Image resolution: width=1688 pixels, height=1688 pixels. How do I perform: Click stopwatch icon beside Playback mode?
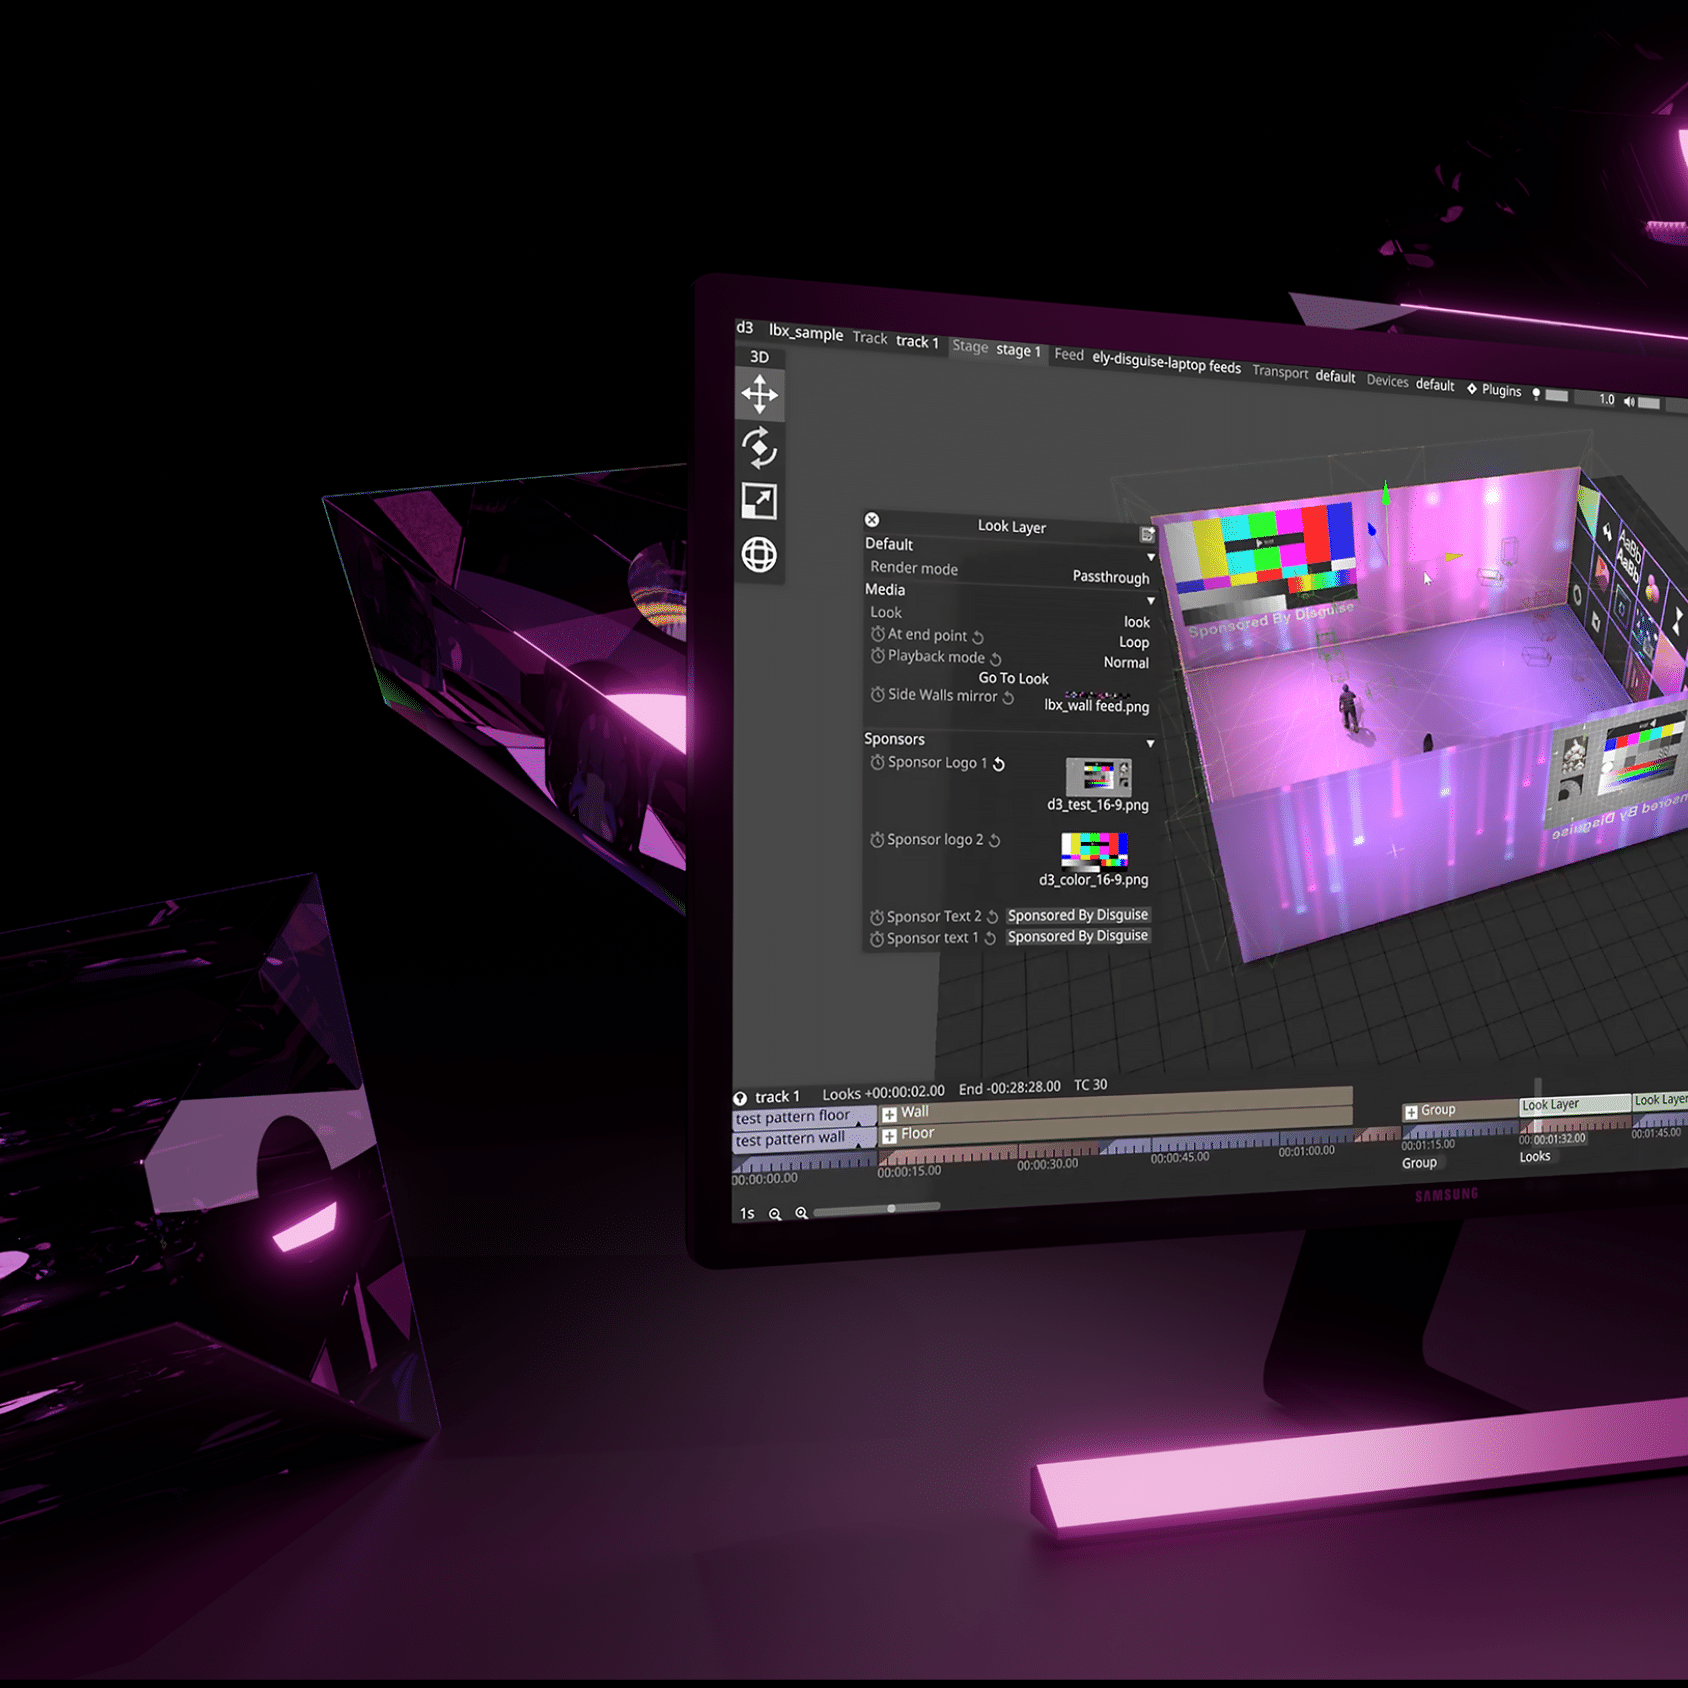click(x=877, y=656)
